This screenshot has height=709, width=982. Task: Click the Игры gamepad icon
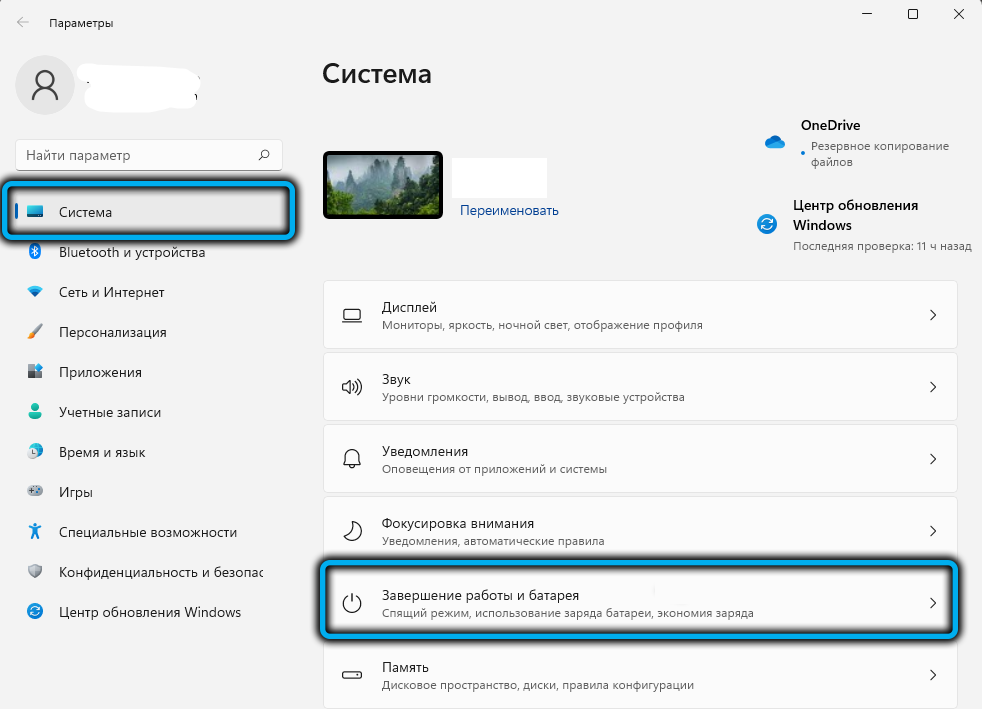(35, 492)
